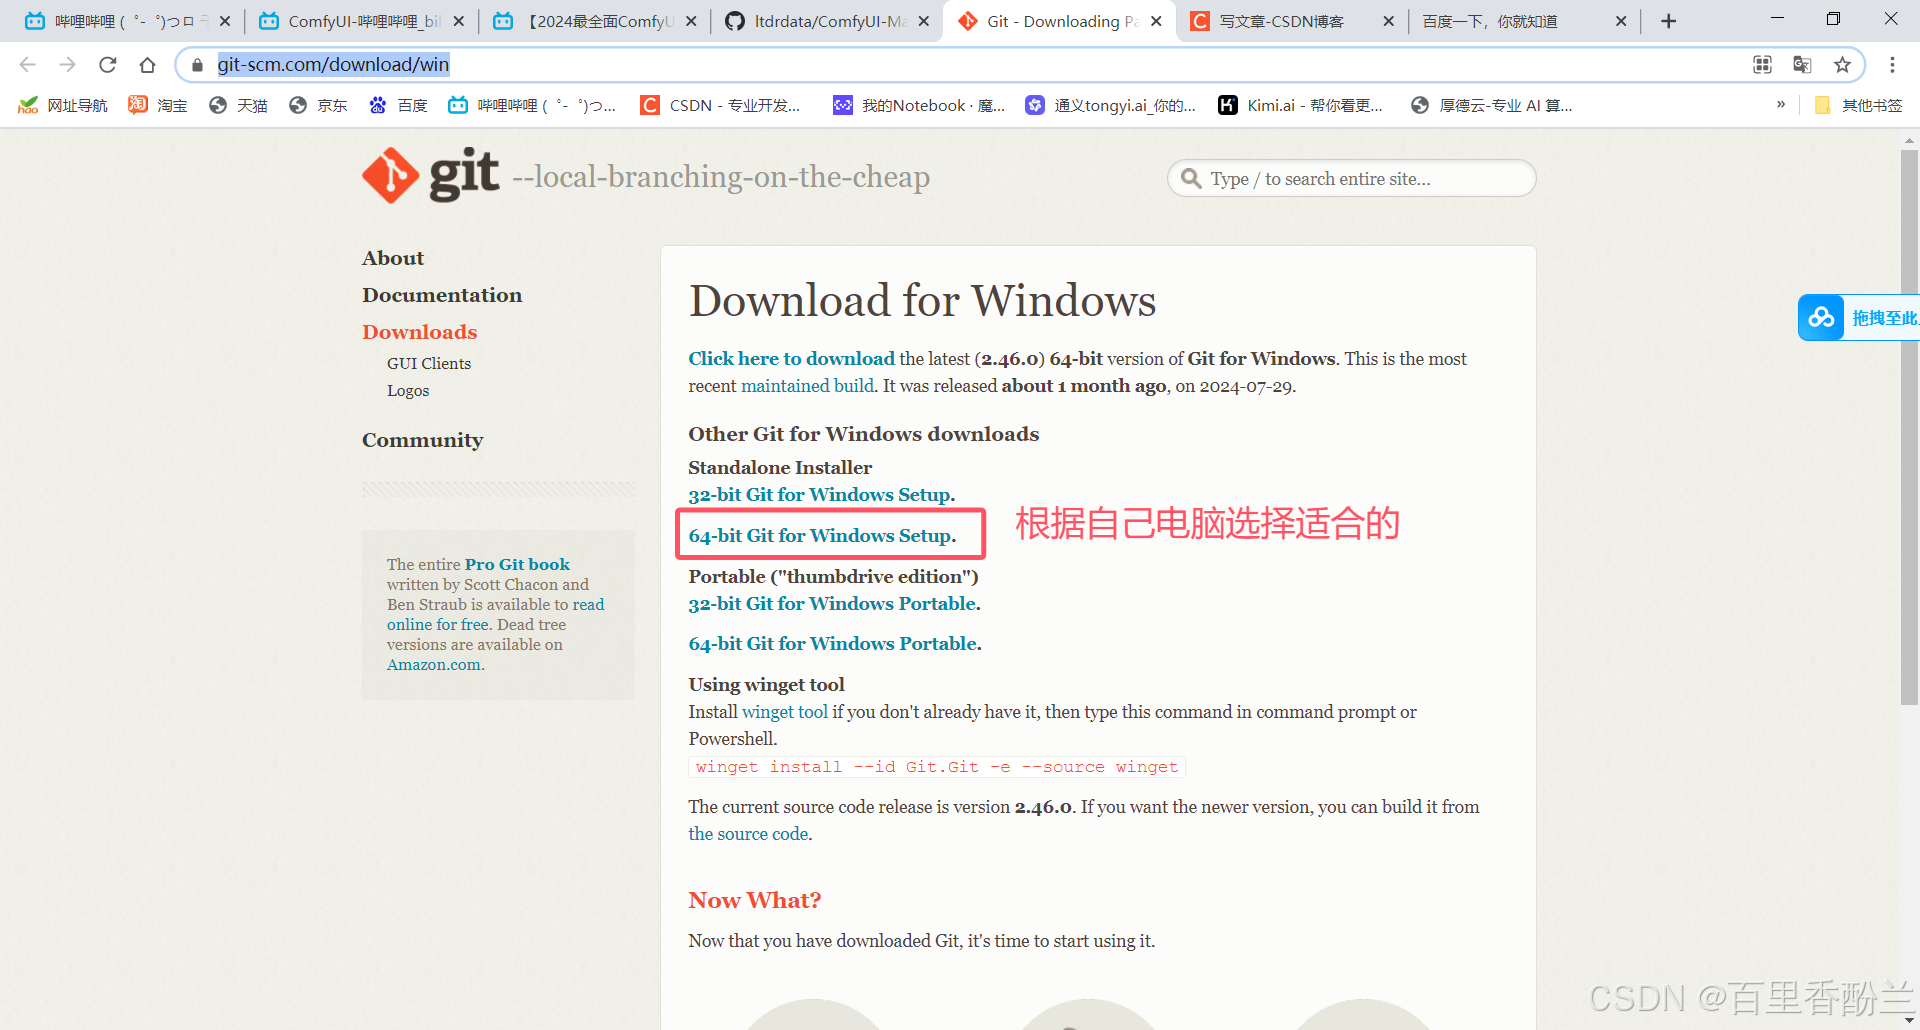This screenshot has width=1920, height=1030.
Task: Open the 其他书签 folder
Action: 1858,105
